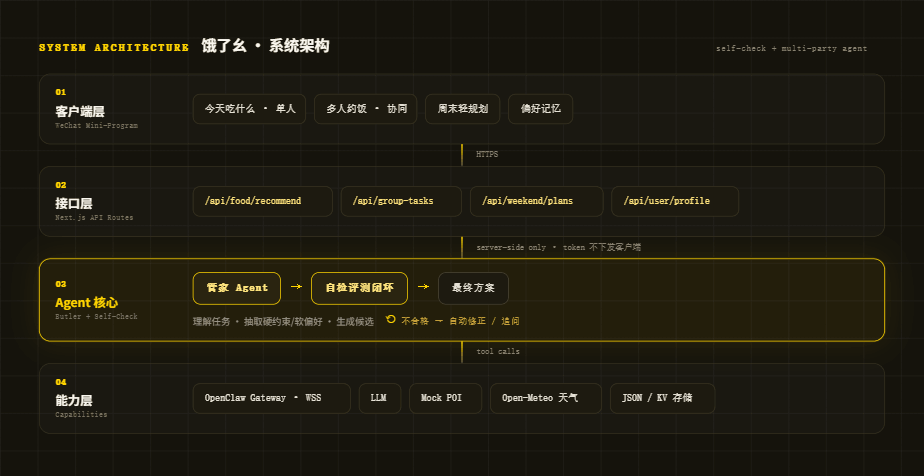Click the /api/food/recommend route chip

[x=263, y=201]
